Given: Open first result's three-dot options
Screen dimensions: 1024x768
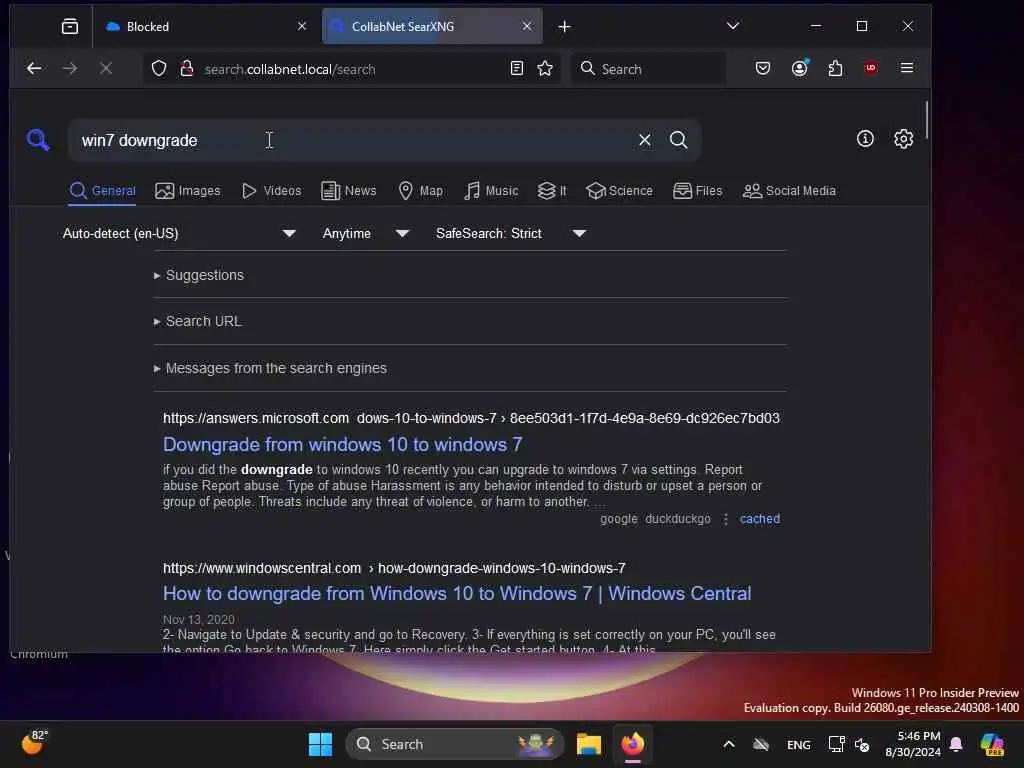Looking at the screenshot, I should click(726, 519).
